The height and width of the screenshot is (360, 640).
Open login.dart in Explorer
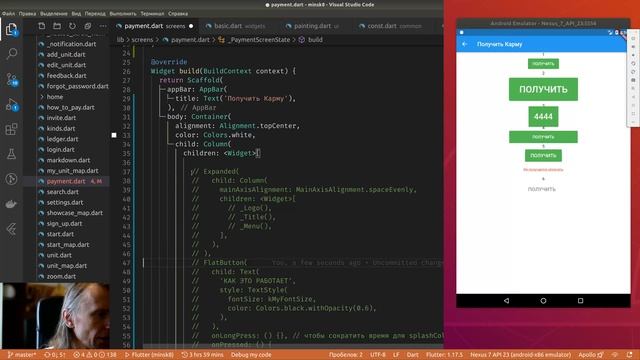(60, 149)
